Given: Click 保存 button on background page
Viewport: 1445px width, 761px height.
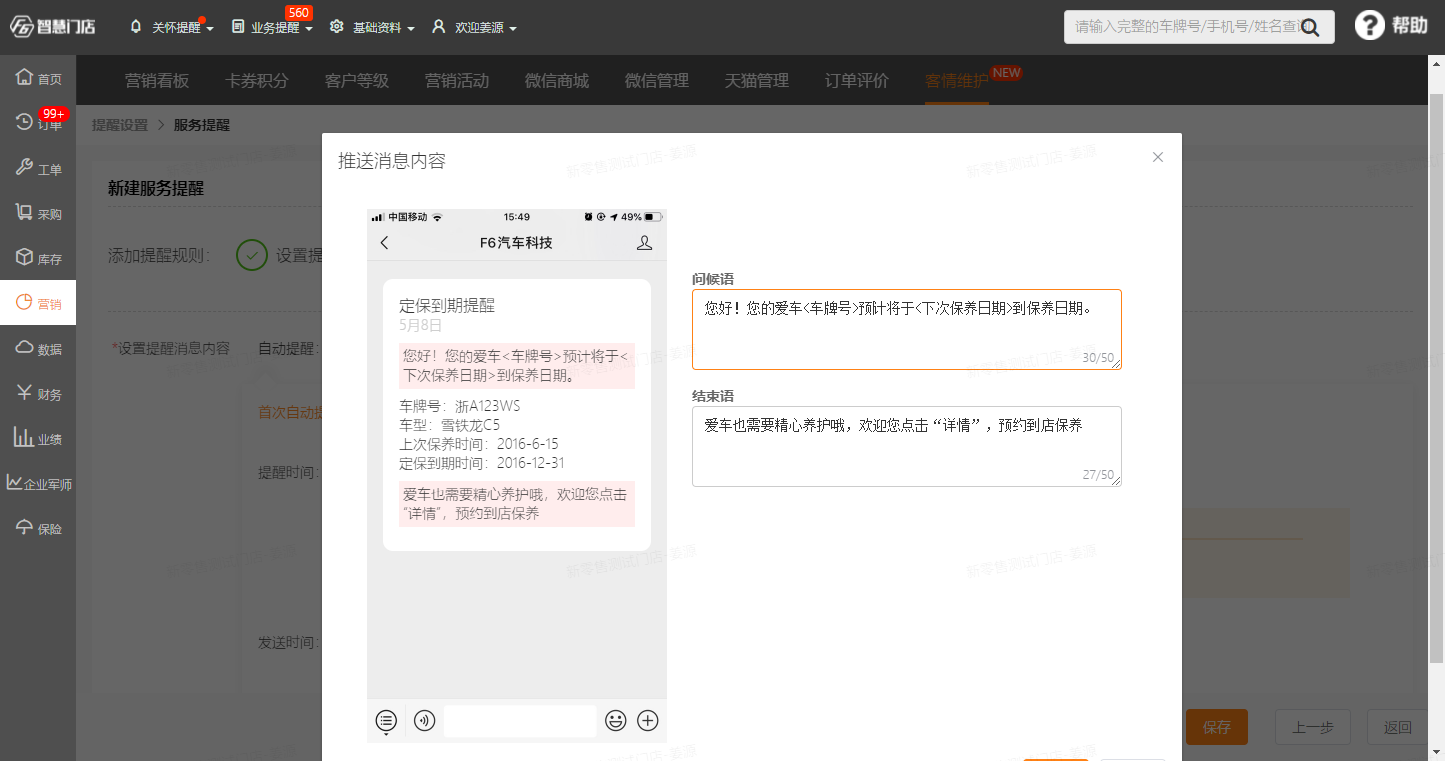Looking at the screenshot, I should pyautogui.click(x=1217, y=727).
